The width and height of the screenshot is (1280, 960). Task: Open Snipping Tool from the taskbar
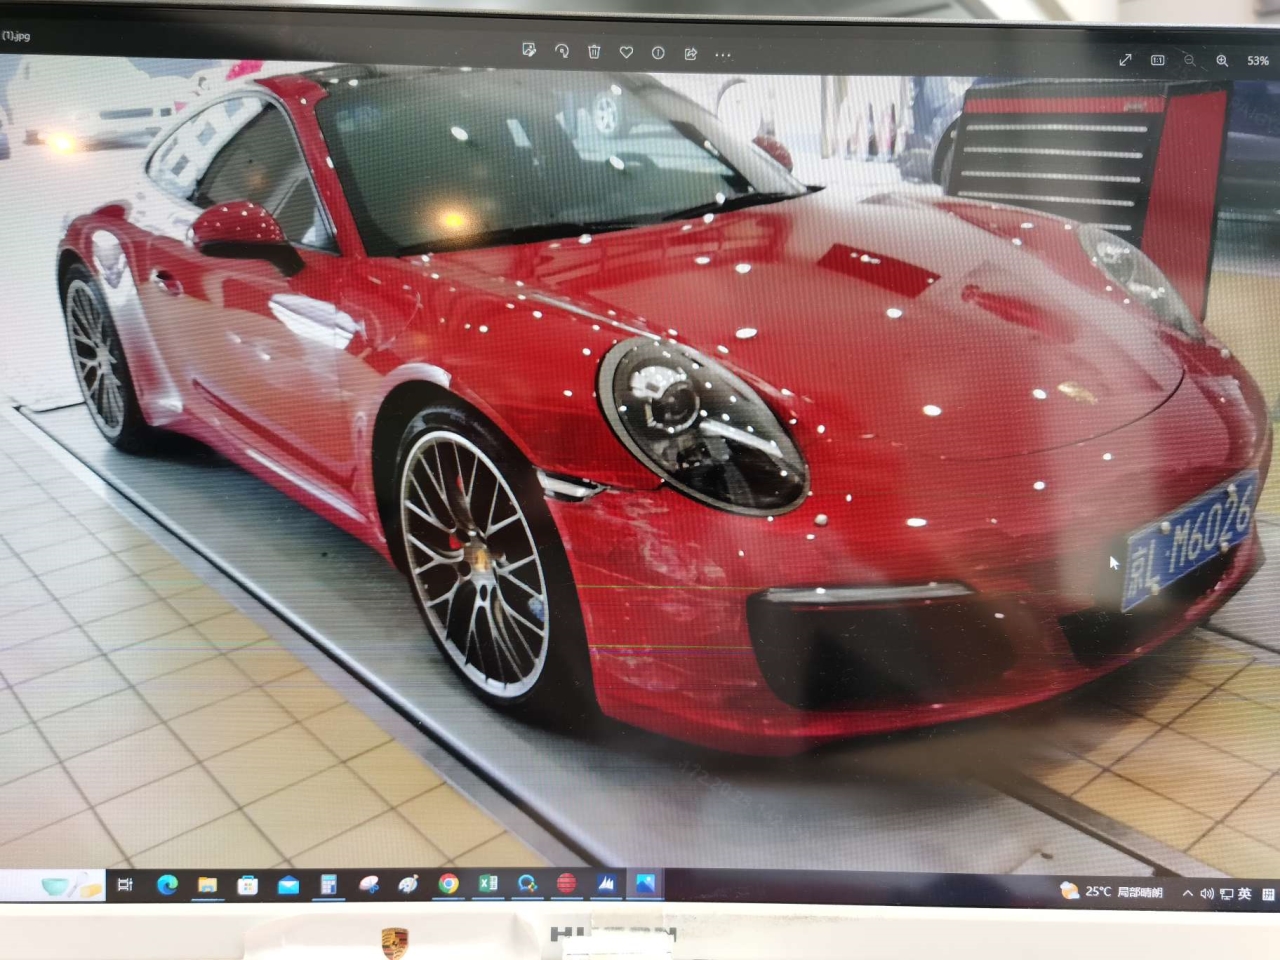pyautogui.click(x=368, y=885)
